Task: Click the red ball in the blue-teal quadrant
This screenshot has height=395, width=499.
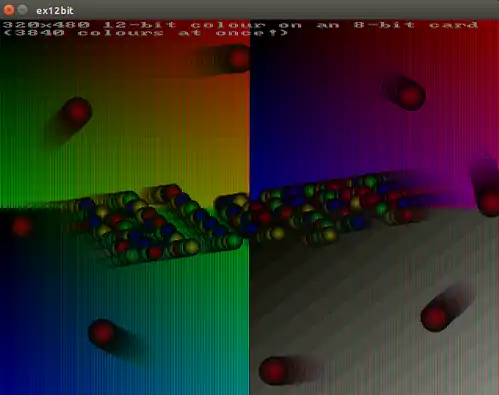Action: 102,333
